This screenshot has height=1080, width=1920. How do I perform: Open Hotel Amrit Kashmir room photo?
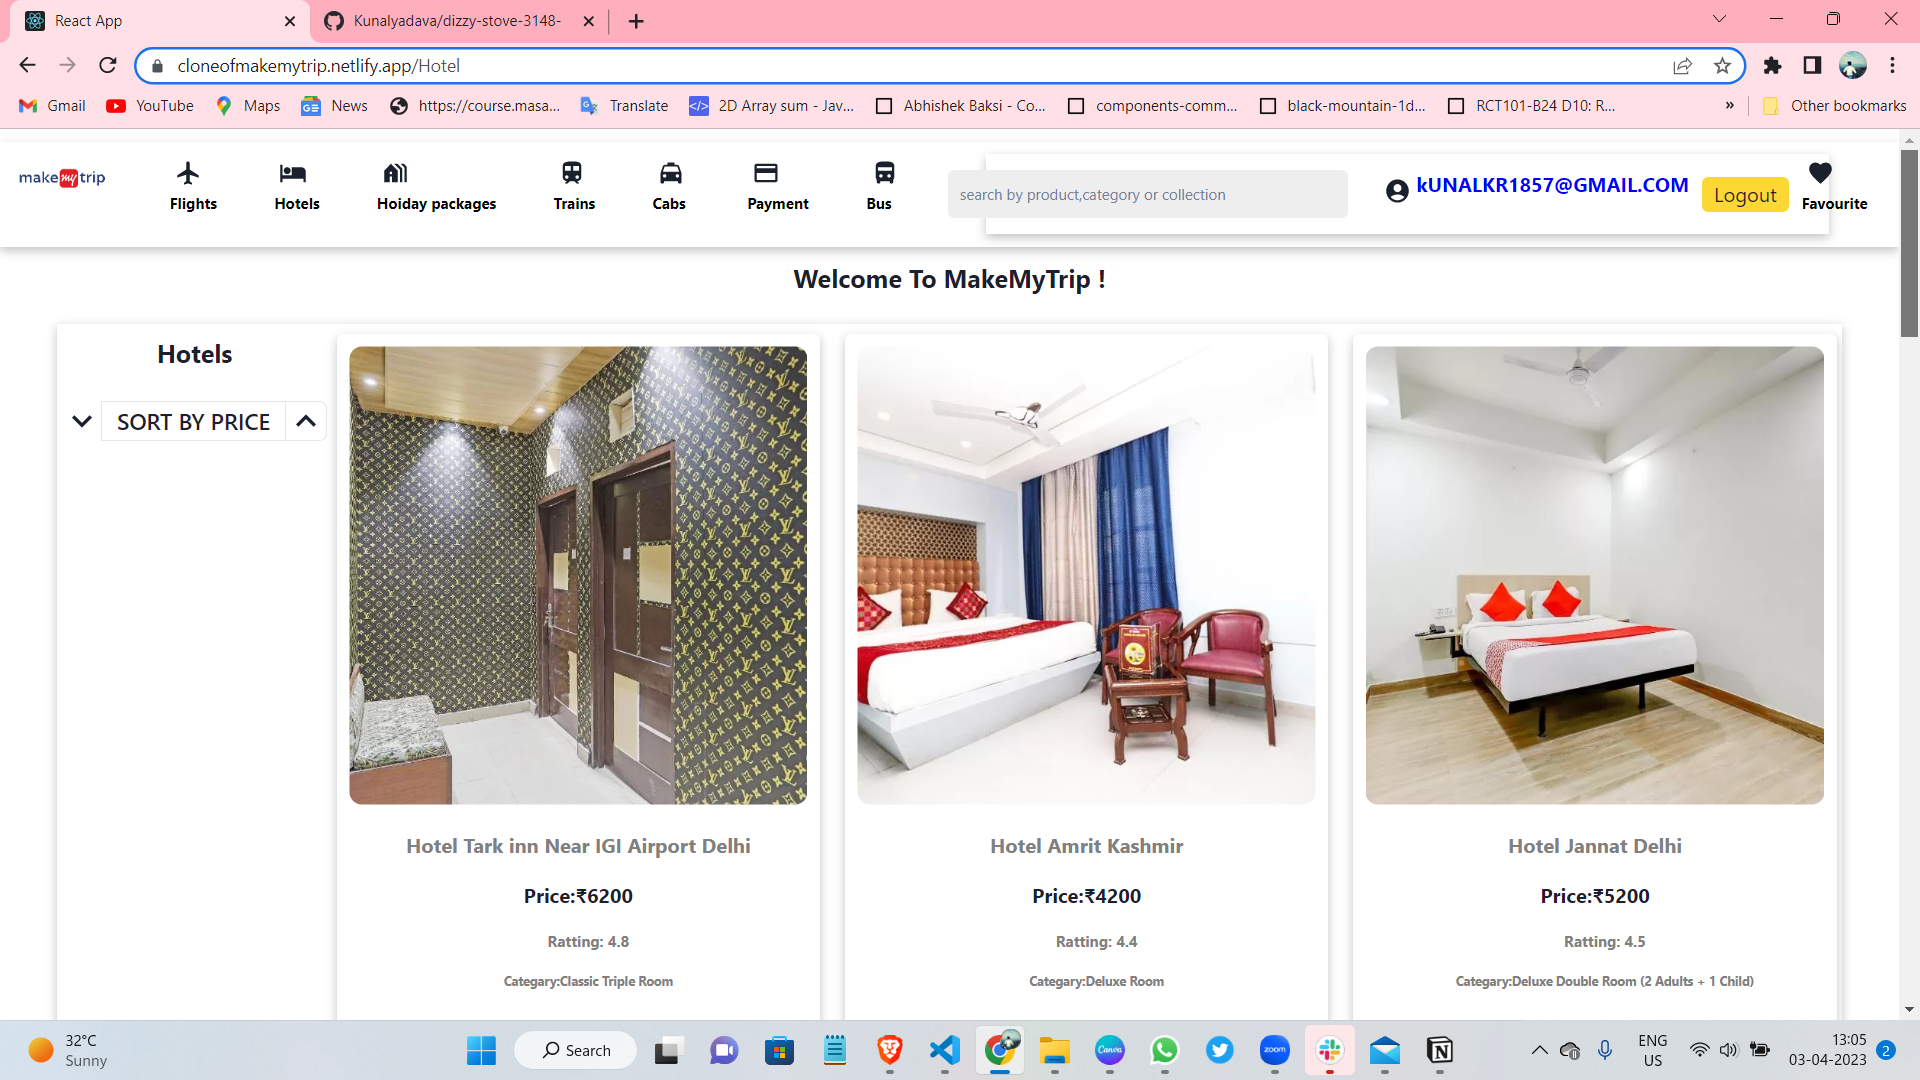coord(1086,575)
